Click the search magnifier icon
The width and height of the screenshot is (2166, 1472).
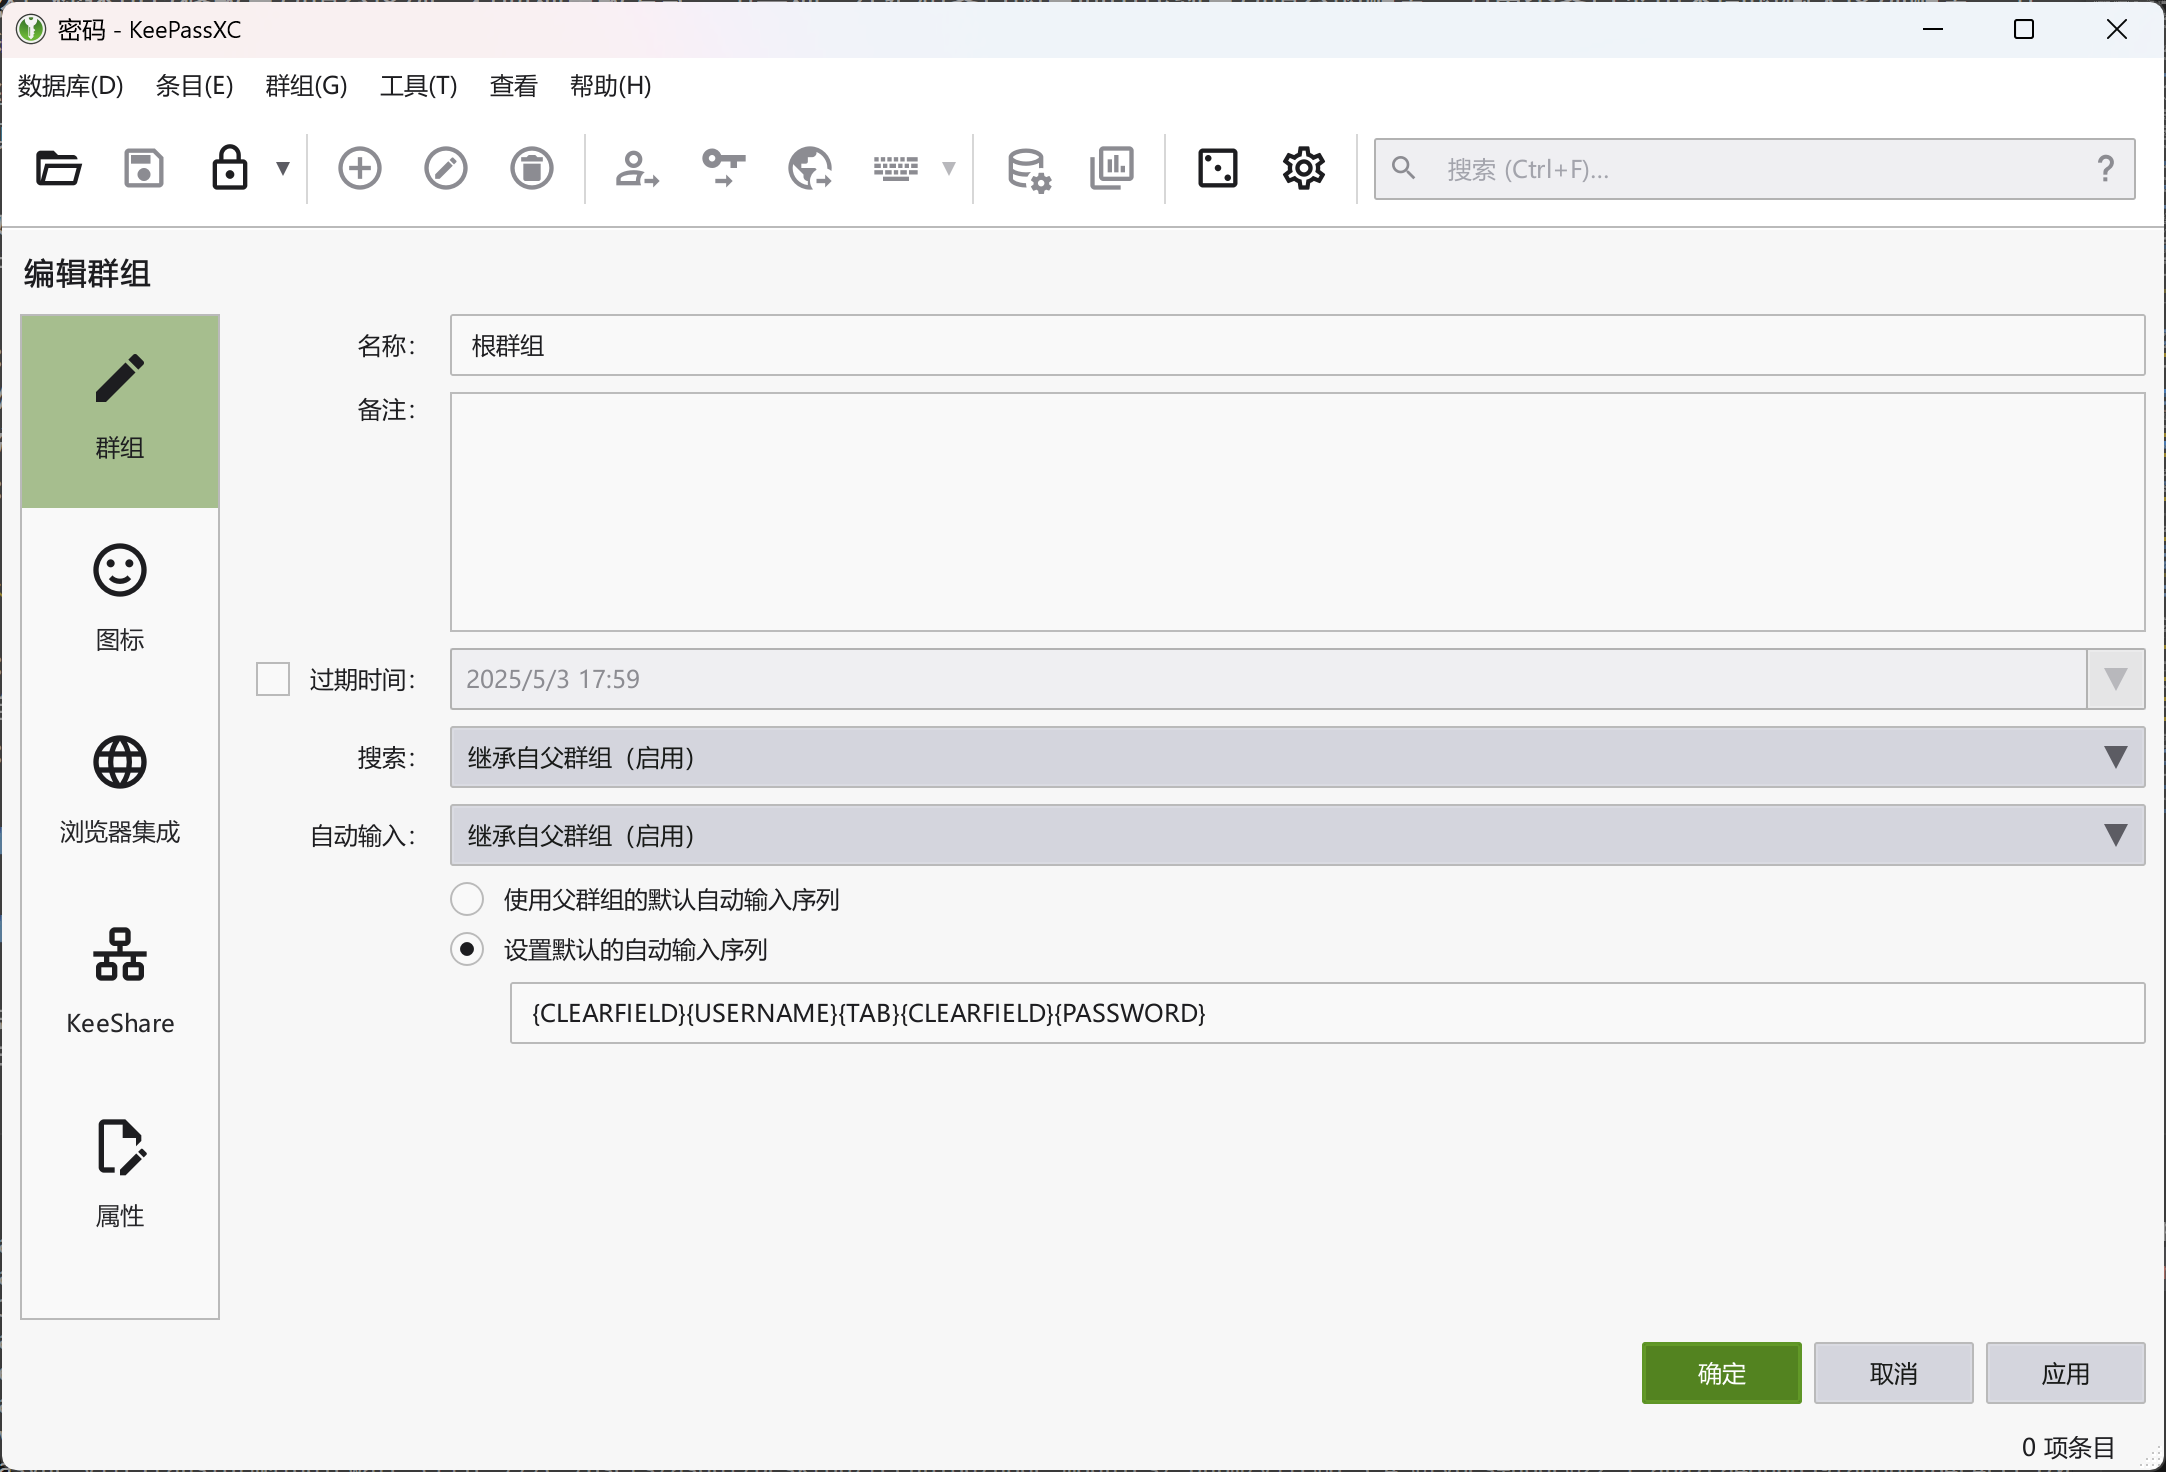point(1404,168)
